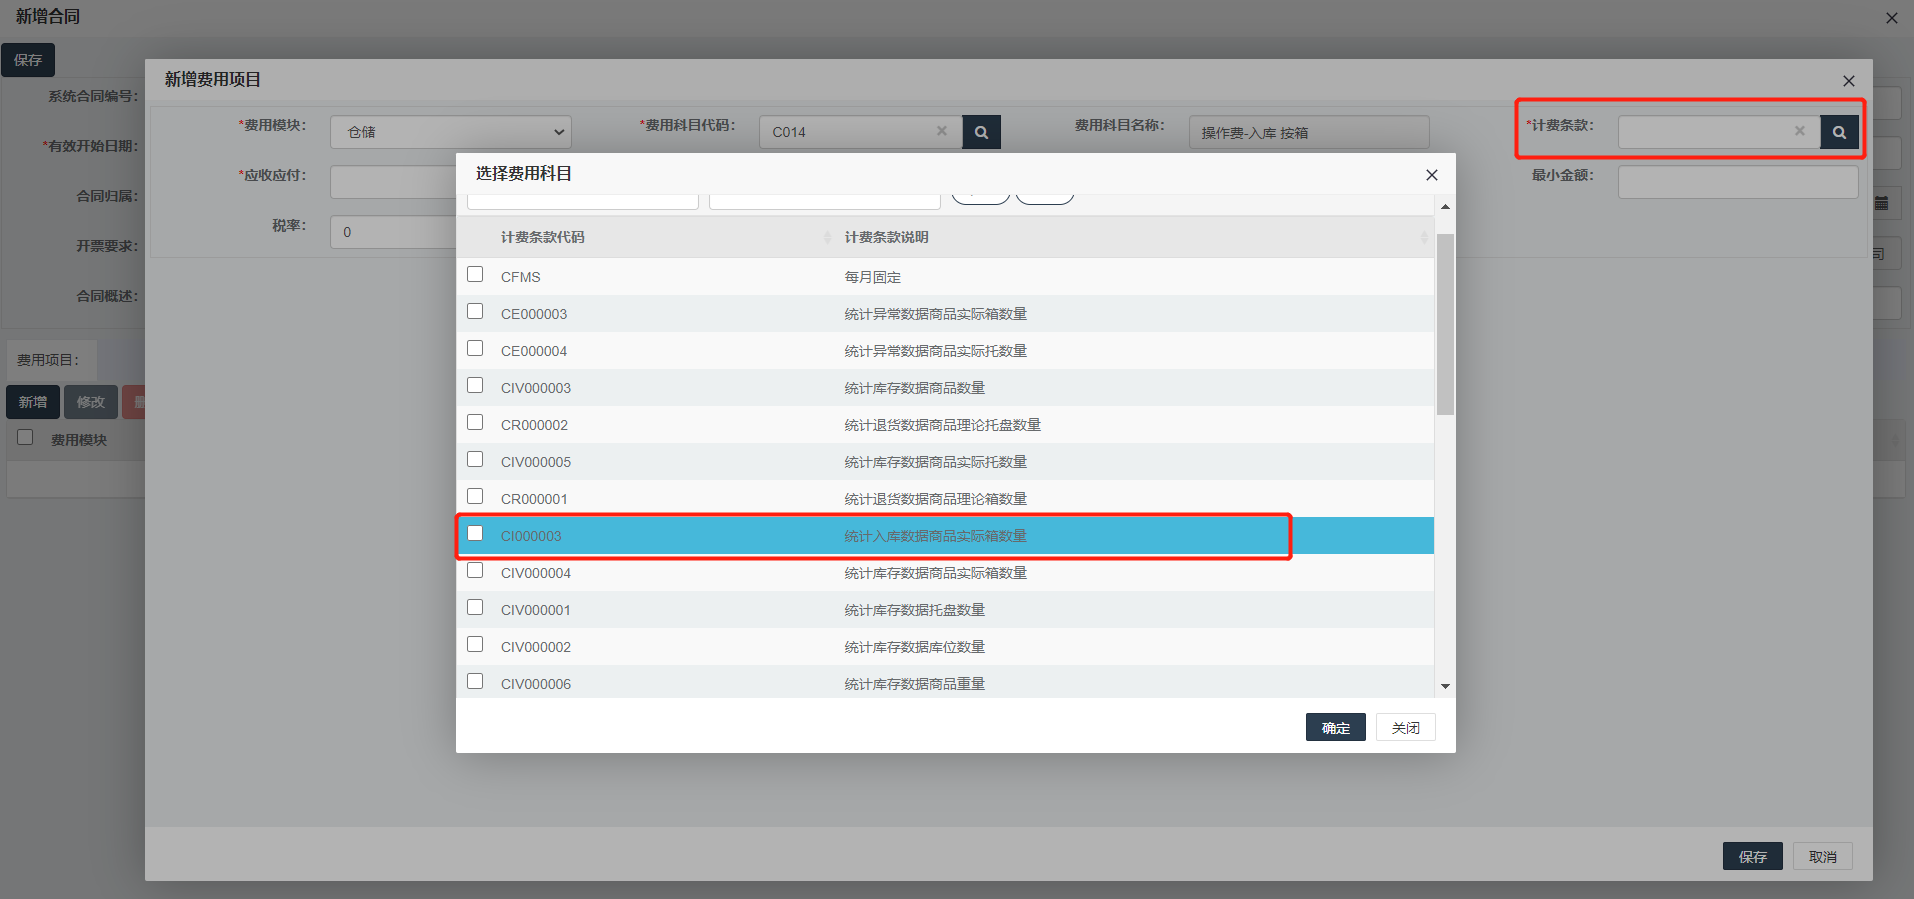Click the 费用科目代码 field containing C014

(861, 132)
